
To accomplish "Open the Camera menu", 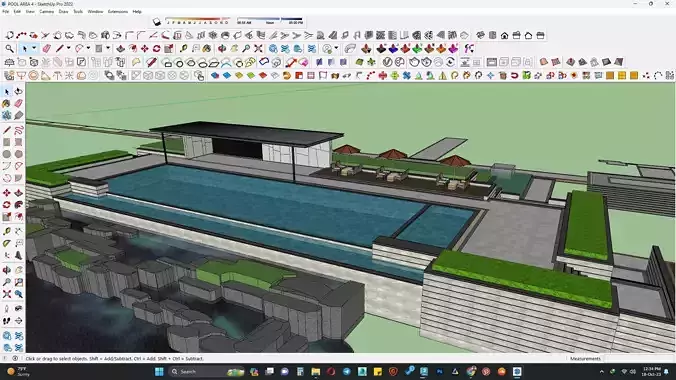I will click(x=47, y=12).
